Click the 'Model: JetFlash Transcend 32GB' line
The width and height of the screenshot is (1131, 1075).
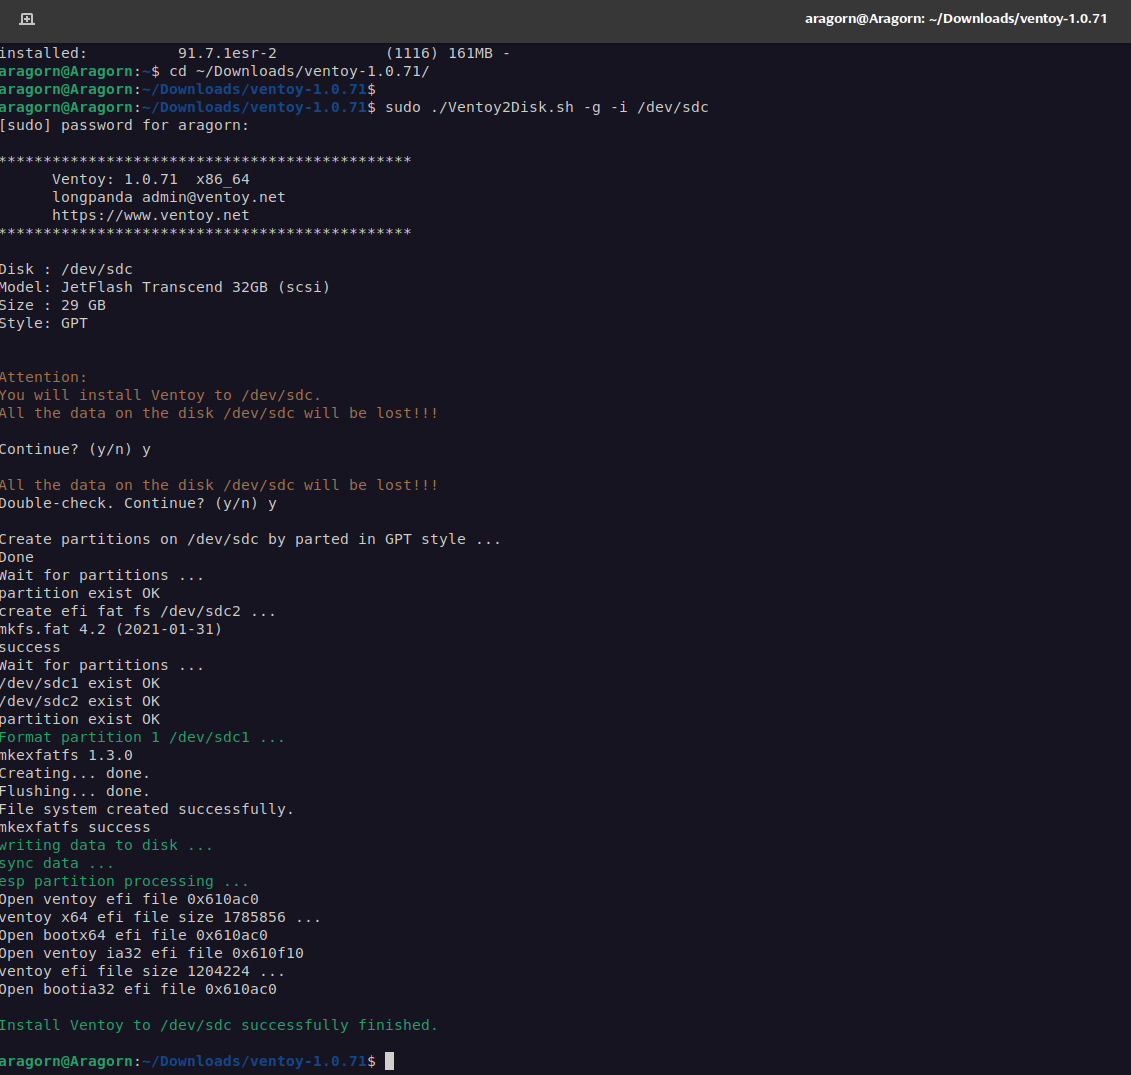pyautogui.click(x=165, y=287)
